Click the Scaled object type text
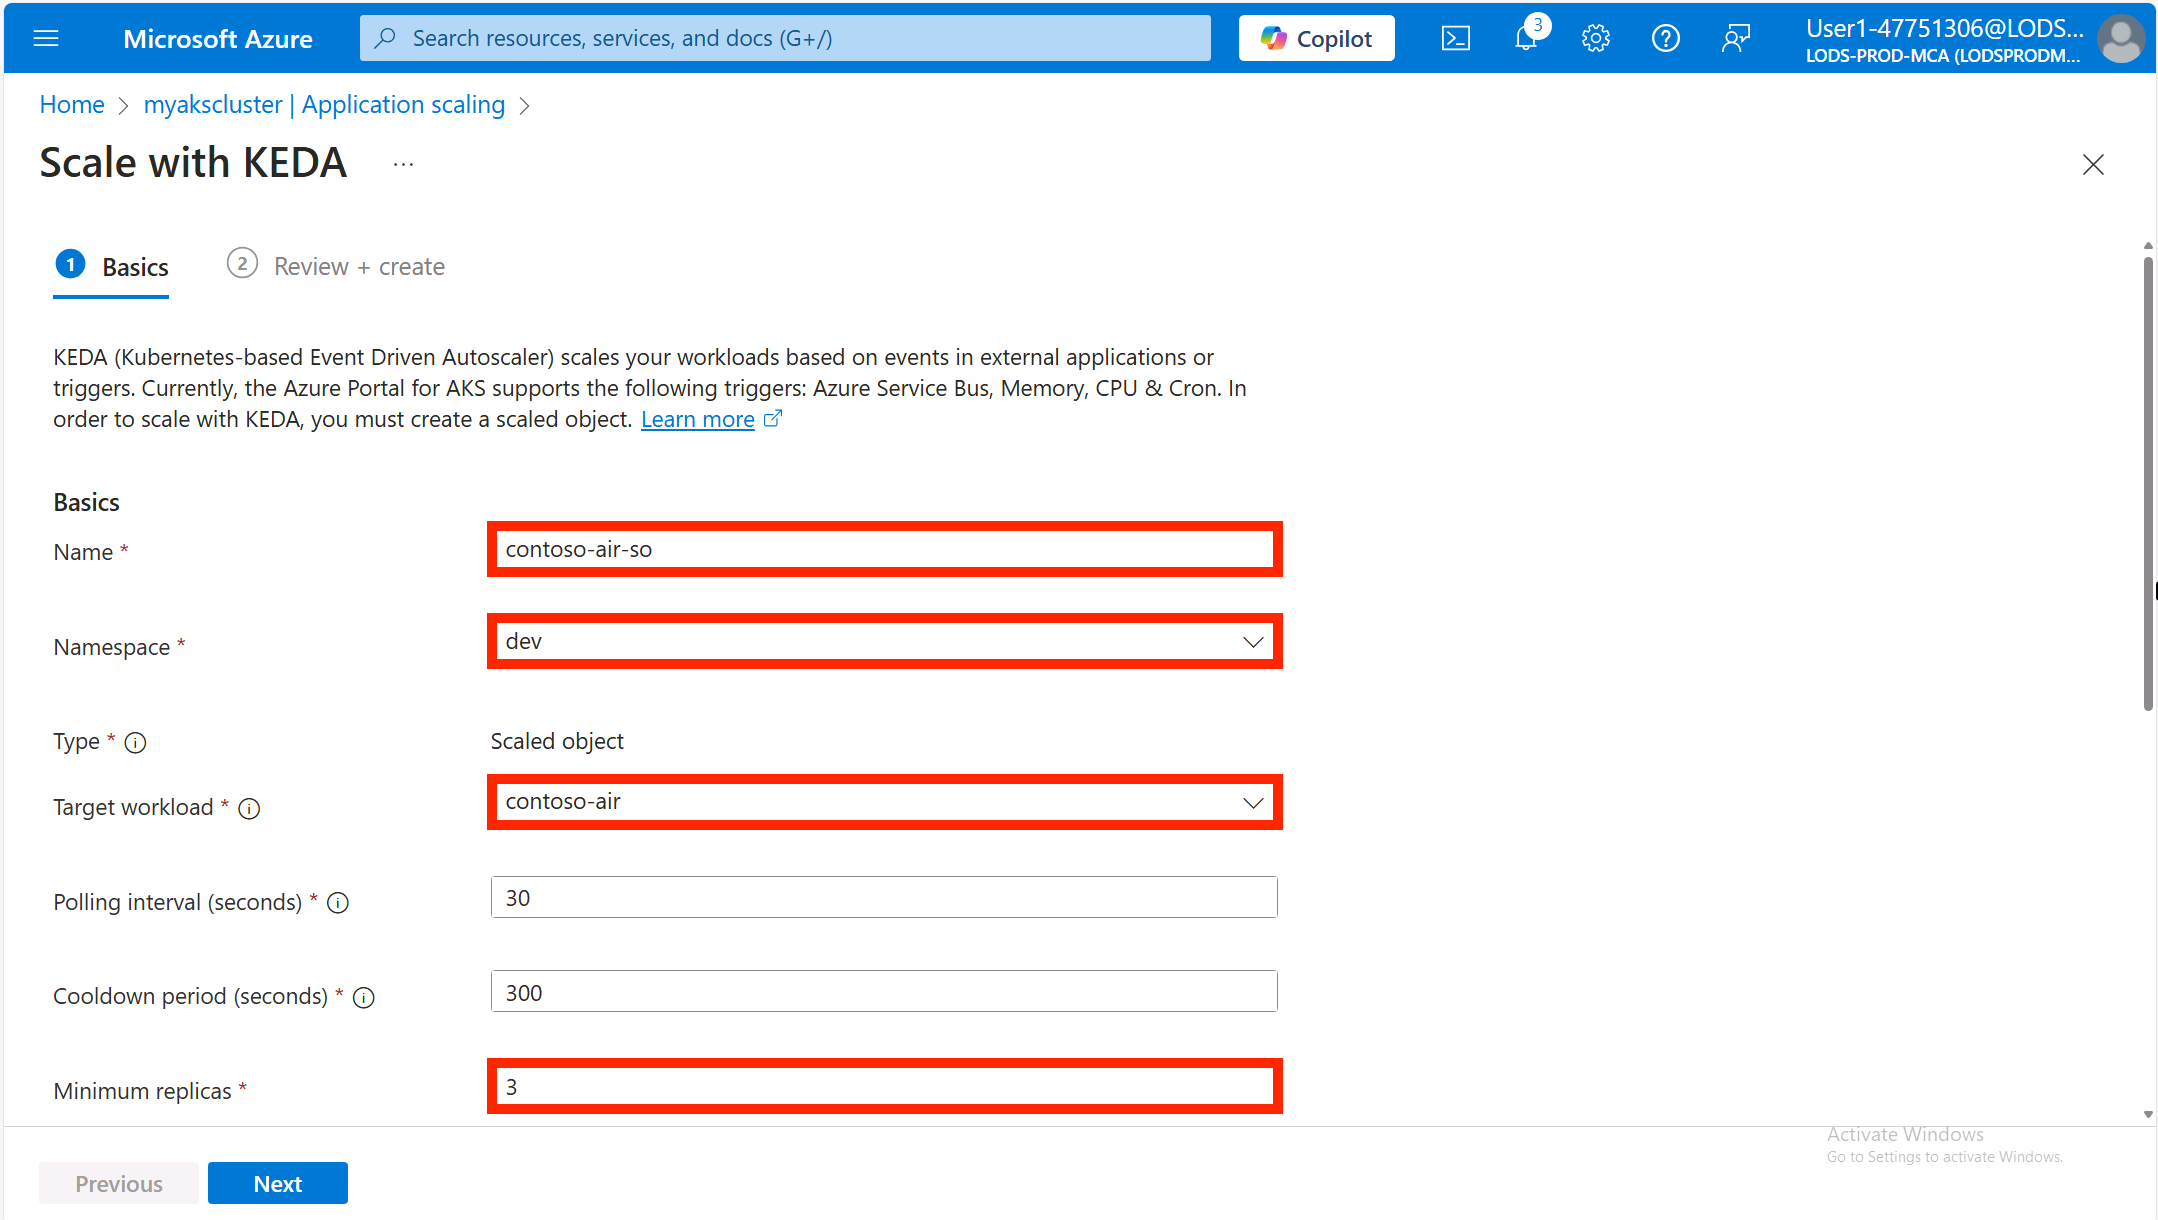The image size is (2158, 1220). point(557,741)
